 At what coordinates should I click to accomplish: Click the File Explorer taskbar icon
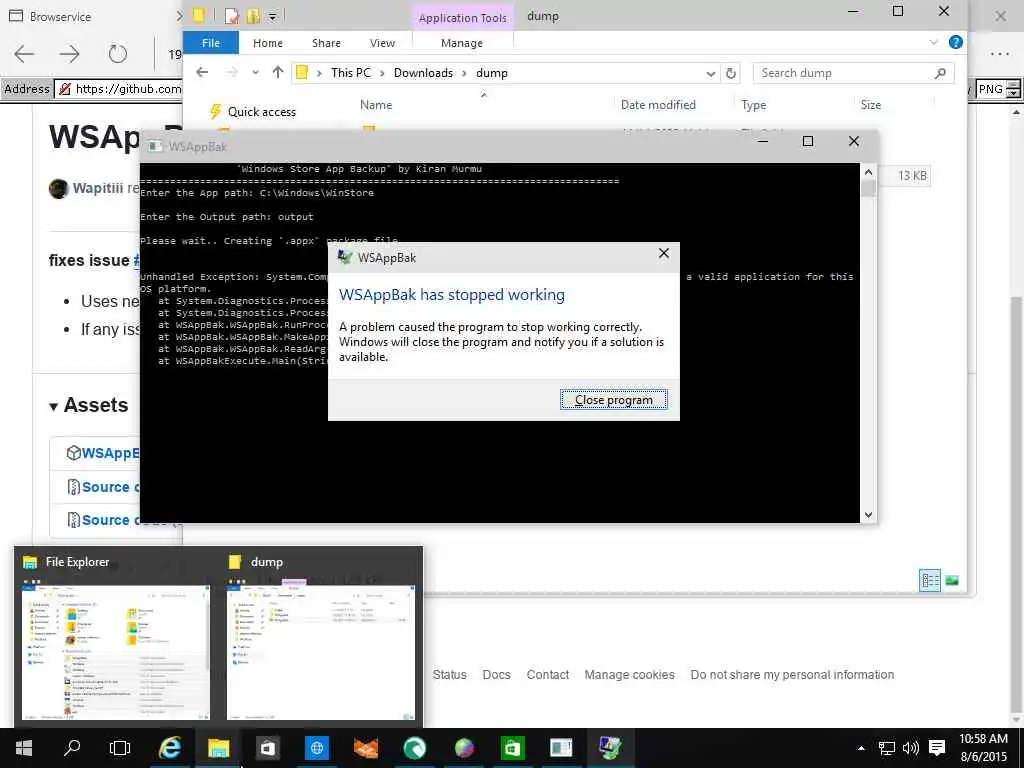click(218, 748)
